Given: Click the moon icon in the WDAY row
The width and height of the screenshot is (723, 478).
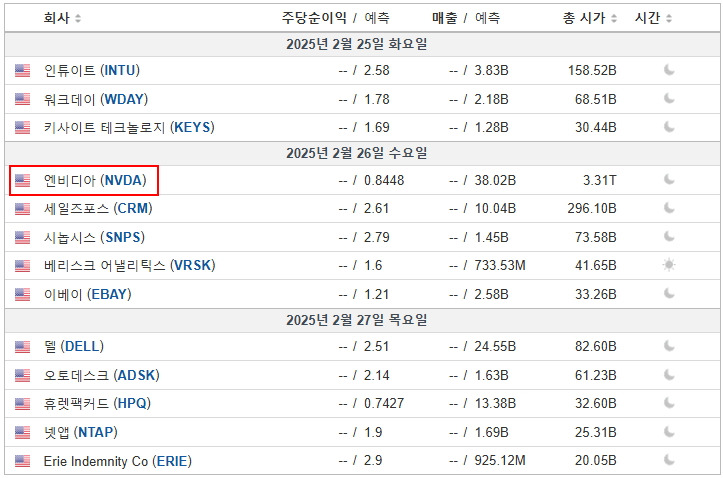Looking at the screenshot, I should [x=669, y=99].
